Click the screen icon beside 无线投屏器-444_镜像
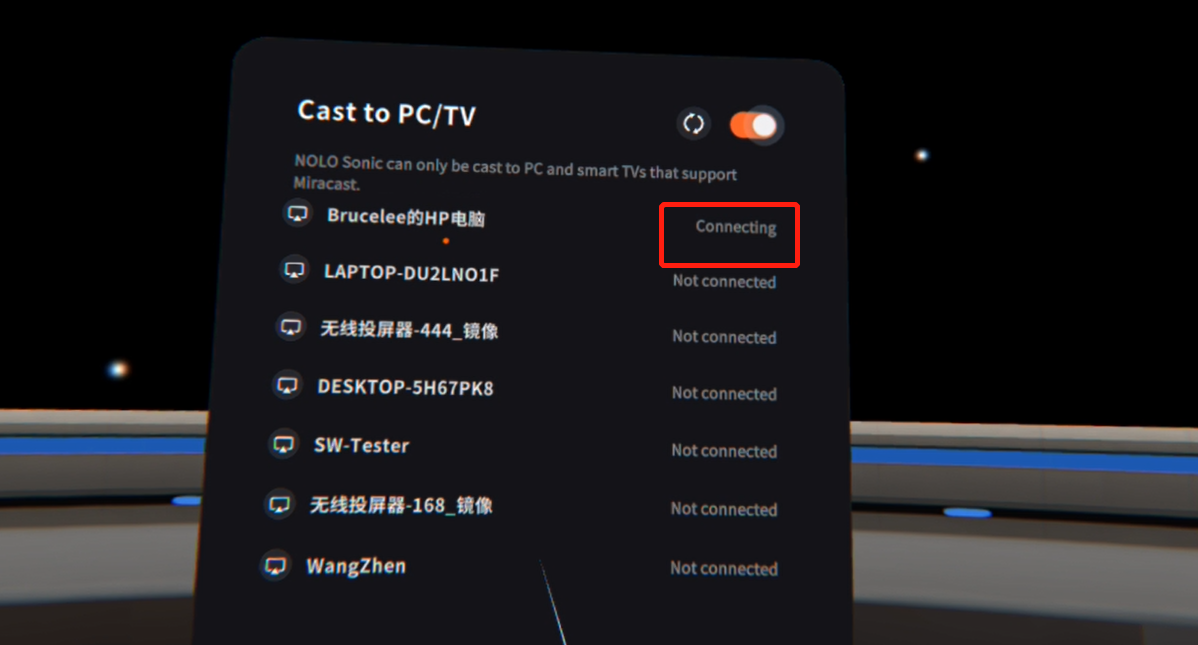This screenshot has width=1198, height=645. click(290, 327)
